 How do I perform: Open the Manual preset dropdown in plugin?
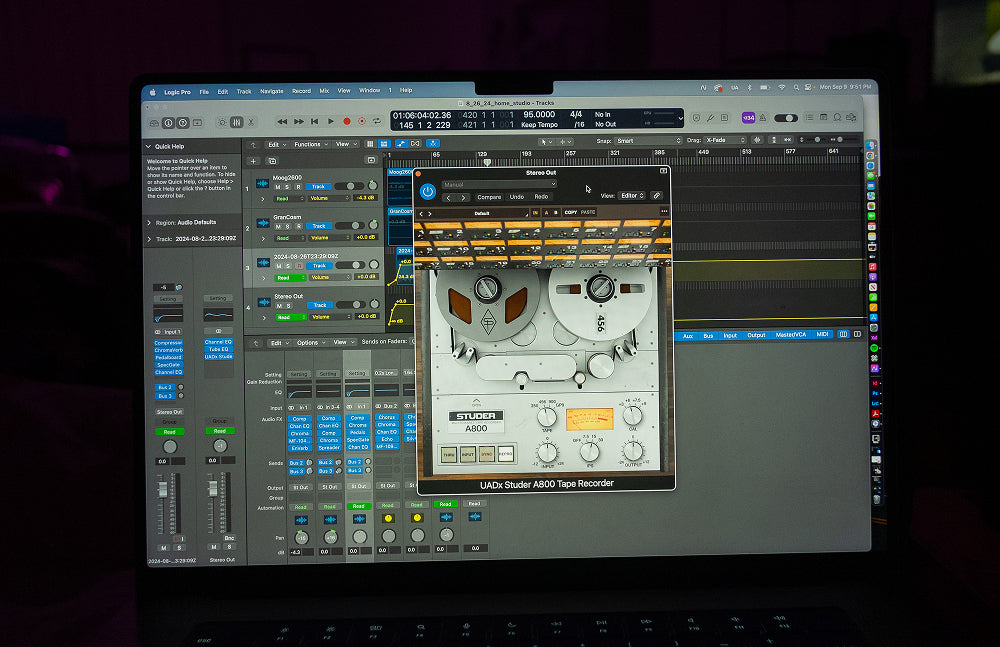point(499,184)
